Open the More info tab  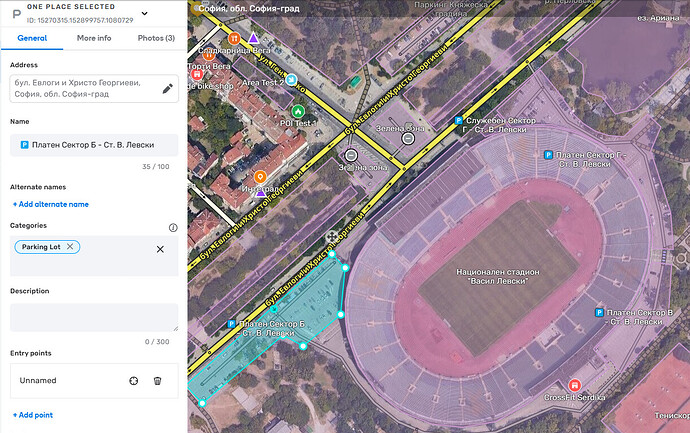94,38
